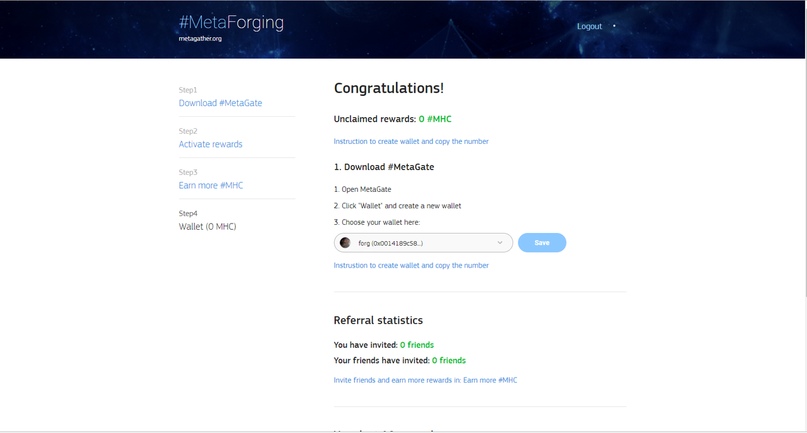Screen dimensions: 807x433
Task: Click Invite friends and earn more rewards link
Action: (x=425, y=380)
